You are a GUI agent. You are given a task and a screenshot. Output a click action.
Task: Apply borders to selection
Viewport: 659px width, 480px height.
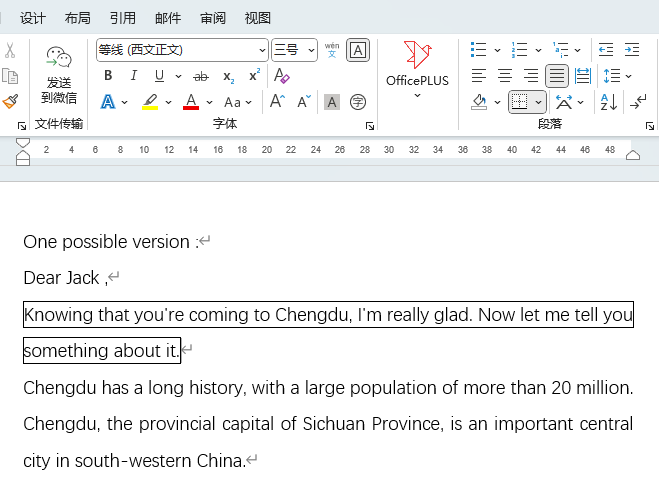click(520, 102)
